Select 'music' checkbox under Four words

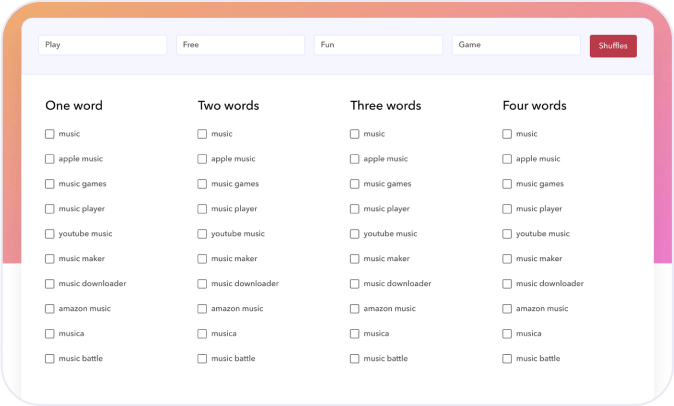(507, 134)
